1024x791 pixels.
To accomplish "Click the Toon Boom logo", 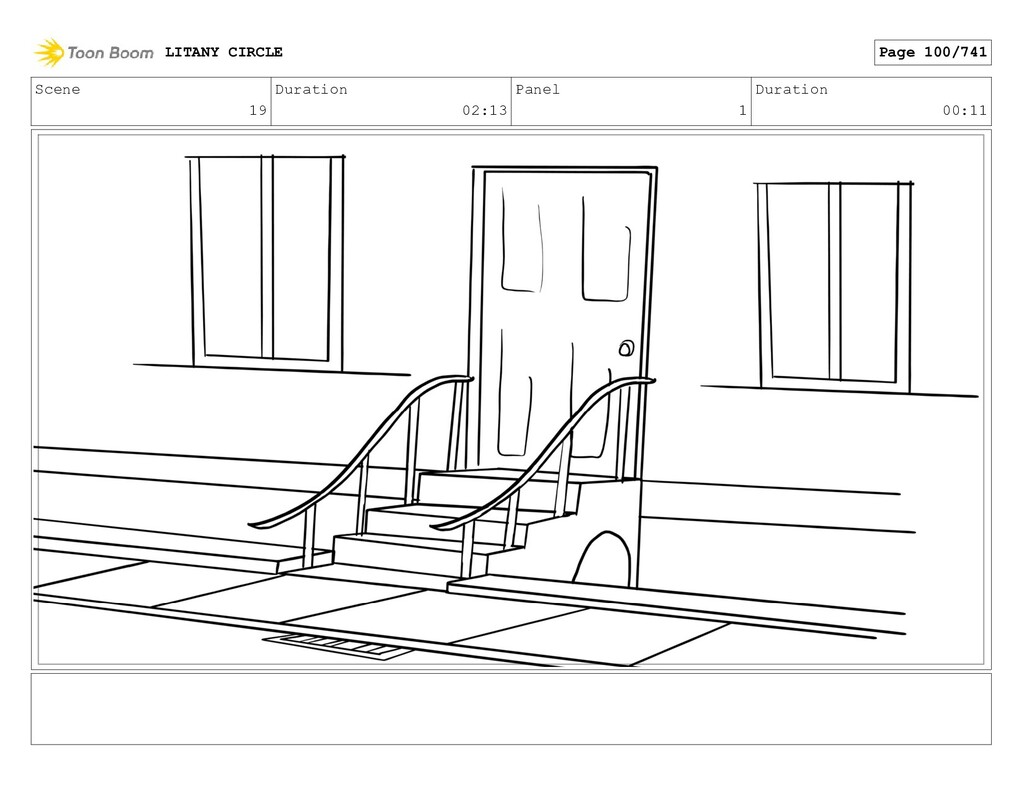I will (94, 52).
